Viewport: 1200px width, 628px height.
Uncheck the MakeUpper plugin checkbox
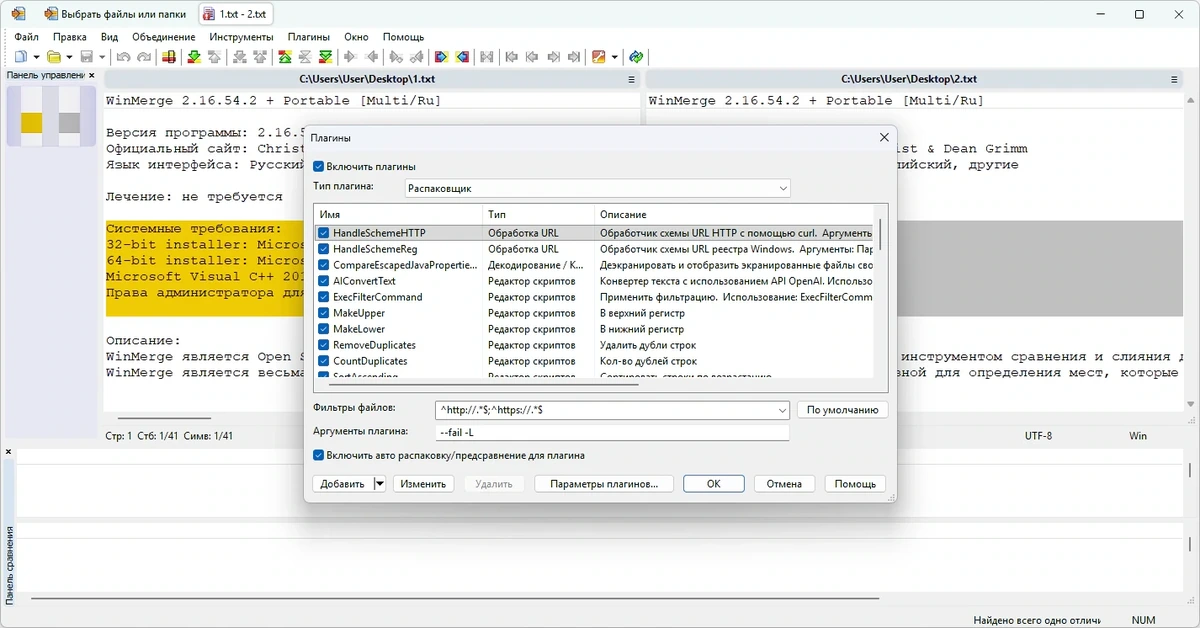tap(324, 313)
